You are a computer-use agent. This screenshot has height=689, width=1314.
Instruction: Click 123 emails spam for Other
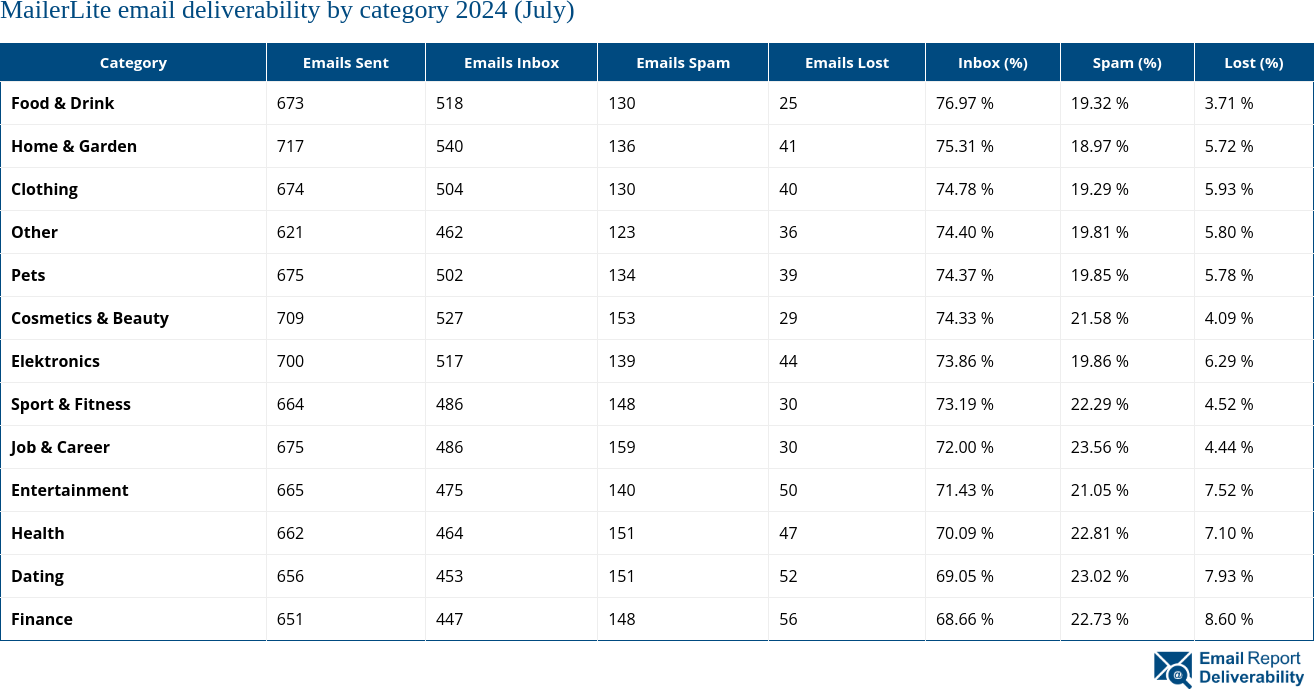click(621, 232)
